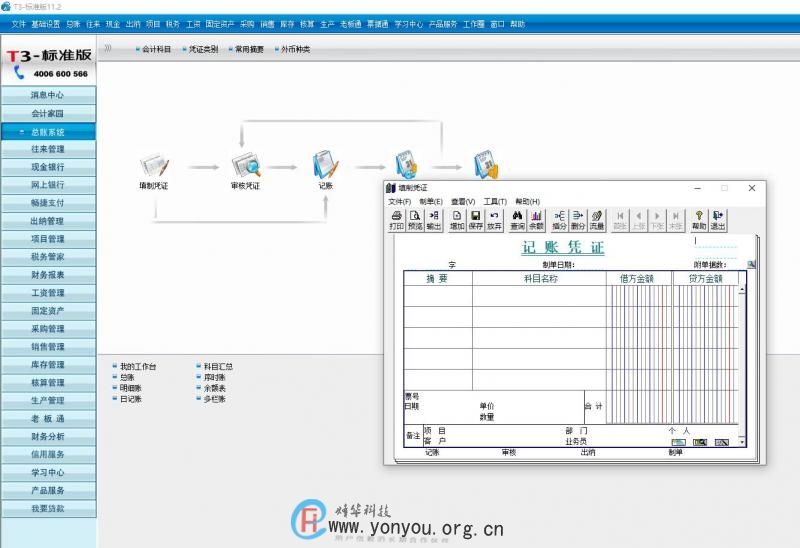Click the phone icon by 4006 600 566
Image resolution: width=800 pixels, height=548 pixels.
coord(19,73)
